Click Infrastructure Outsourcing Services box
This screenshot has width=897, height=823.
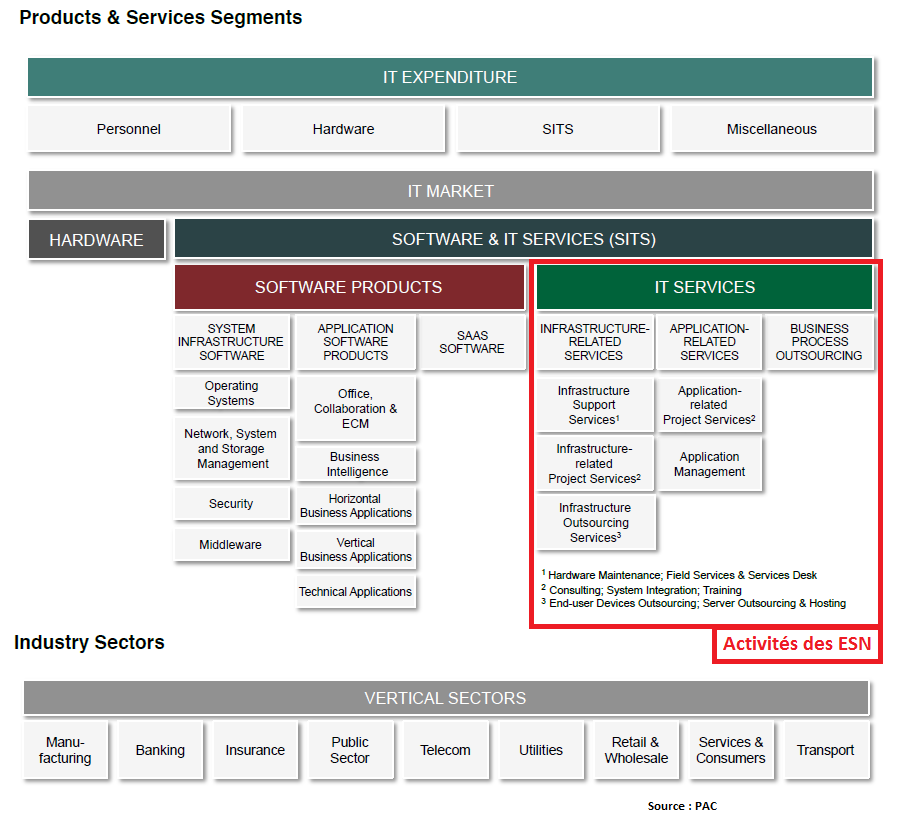[x=596, y=522]
